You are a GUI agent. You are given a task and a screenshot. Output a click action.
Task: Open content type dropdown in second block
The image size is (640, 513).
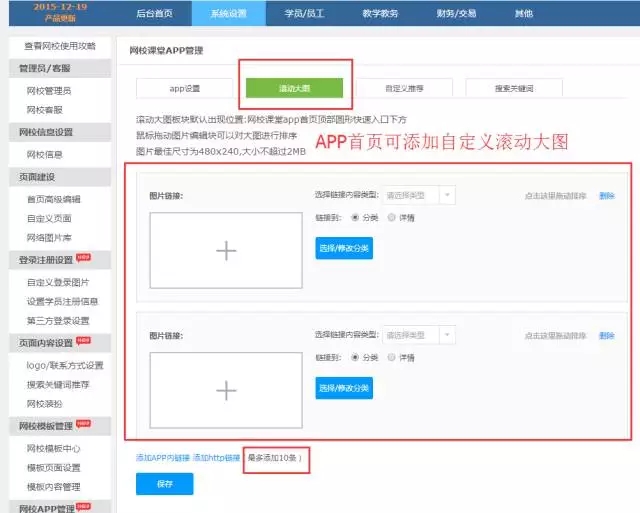point(419,335)
